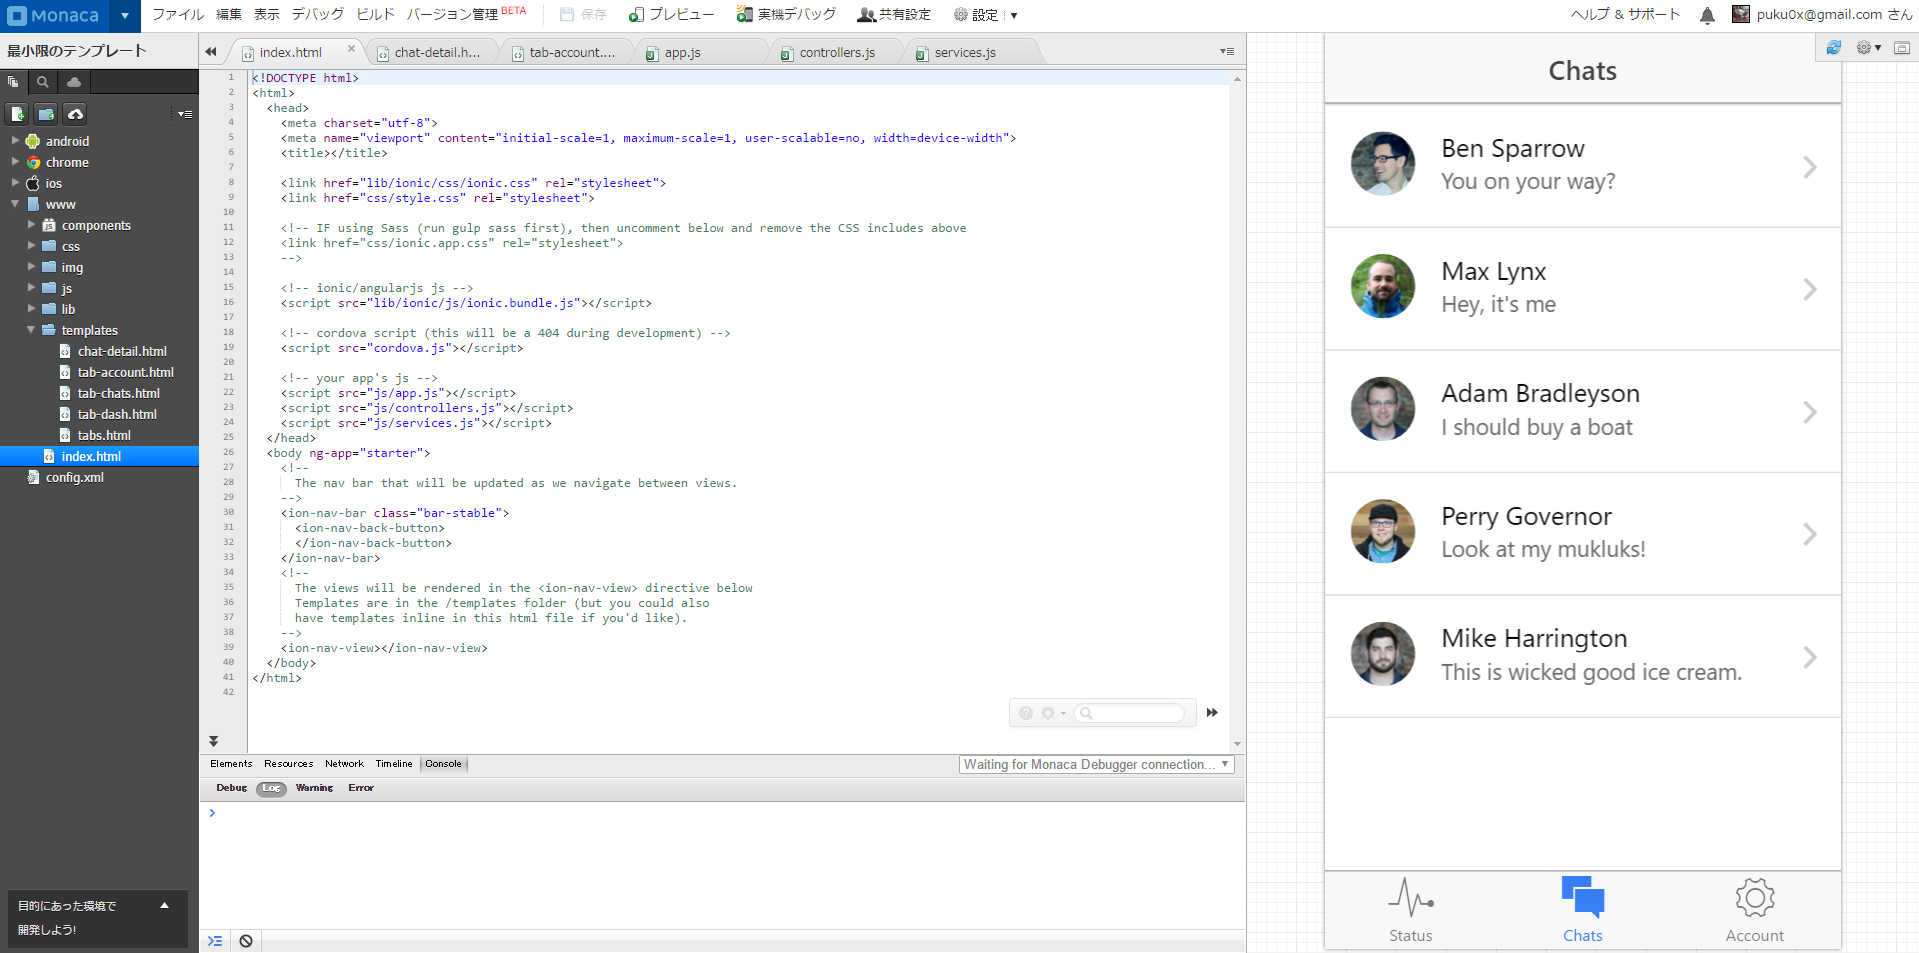Image resolution: width=1919 pixels, height=953 pixels.
Task: Open tab-chats.html in file tree
Action: tap(118, 393)
